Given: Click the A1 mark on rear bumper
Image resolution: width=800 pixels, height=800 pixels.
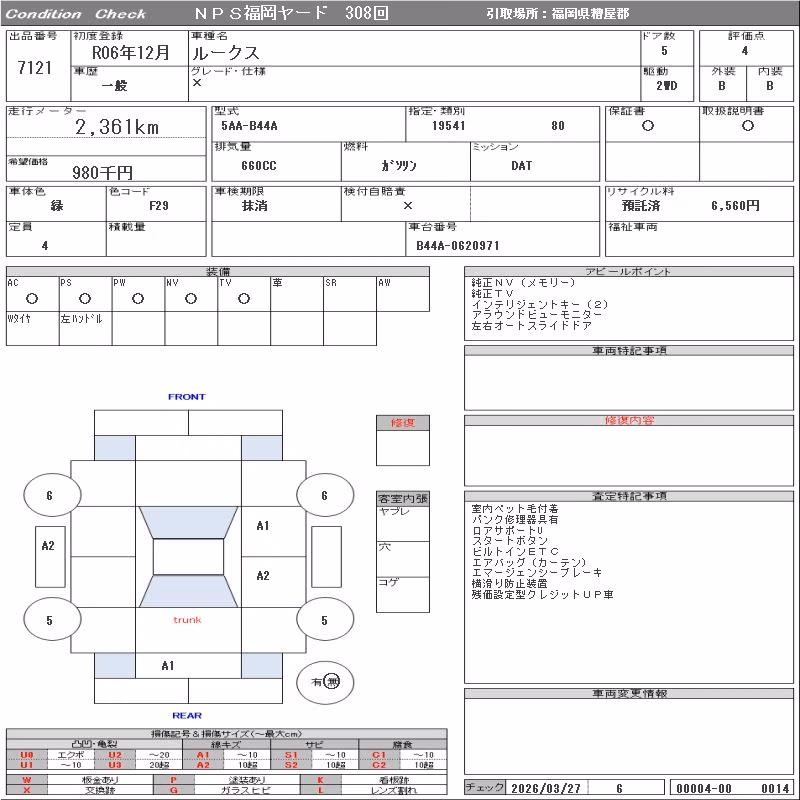Looking at the screenshot, I should [168, 666].
